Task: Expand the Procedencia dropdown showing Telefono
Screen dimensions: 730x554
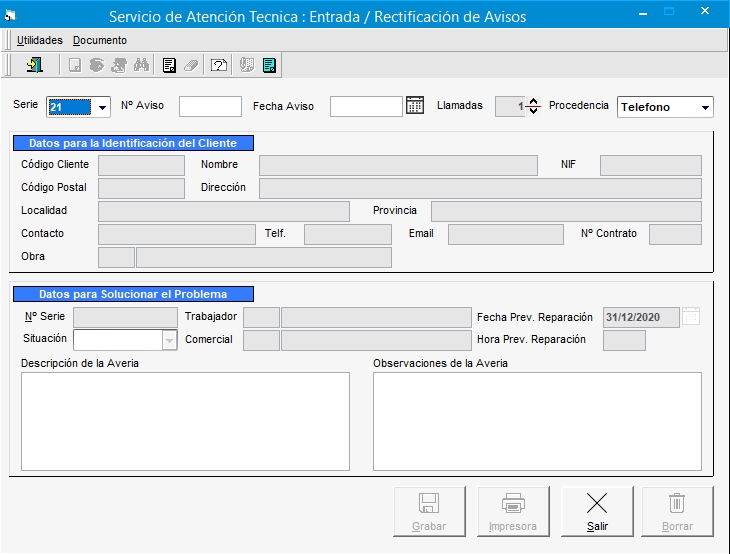Action: coord(705,108)
